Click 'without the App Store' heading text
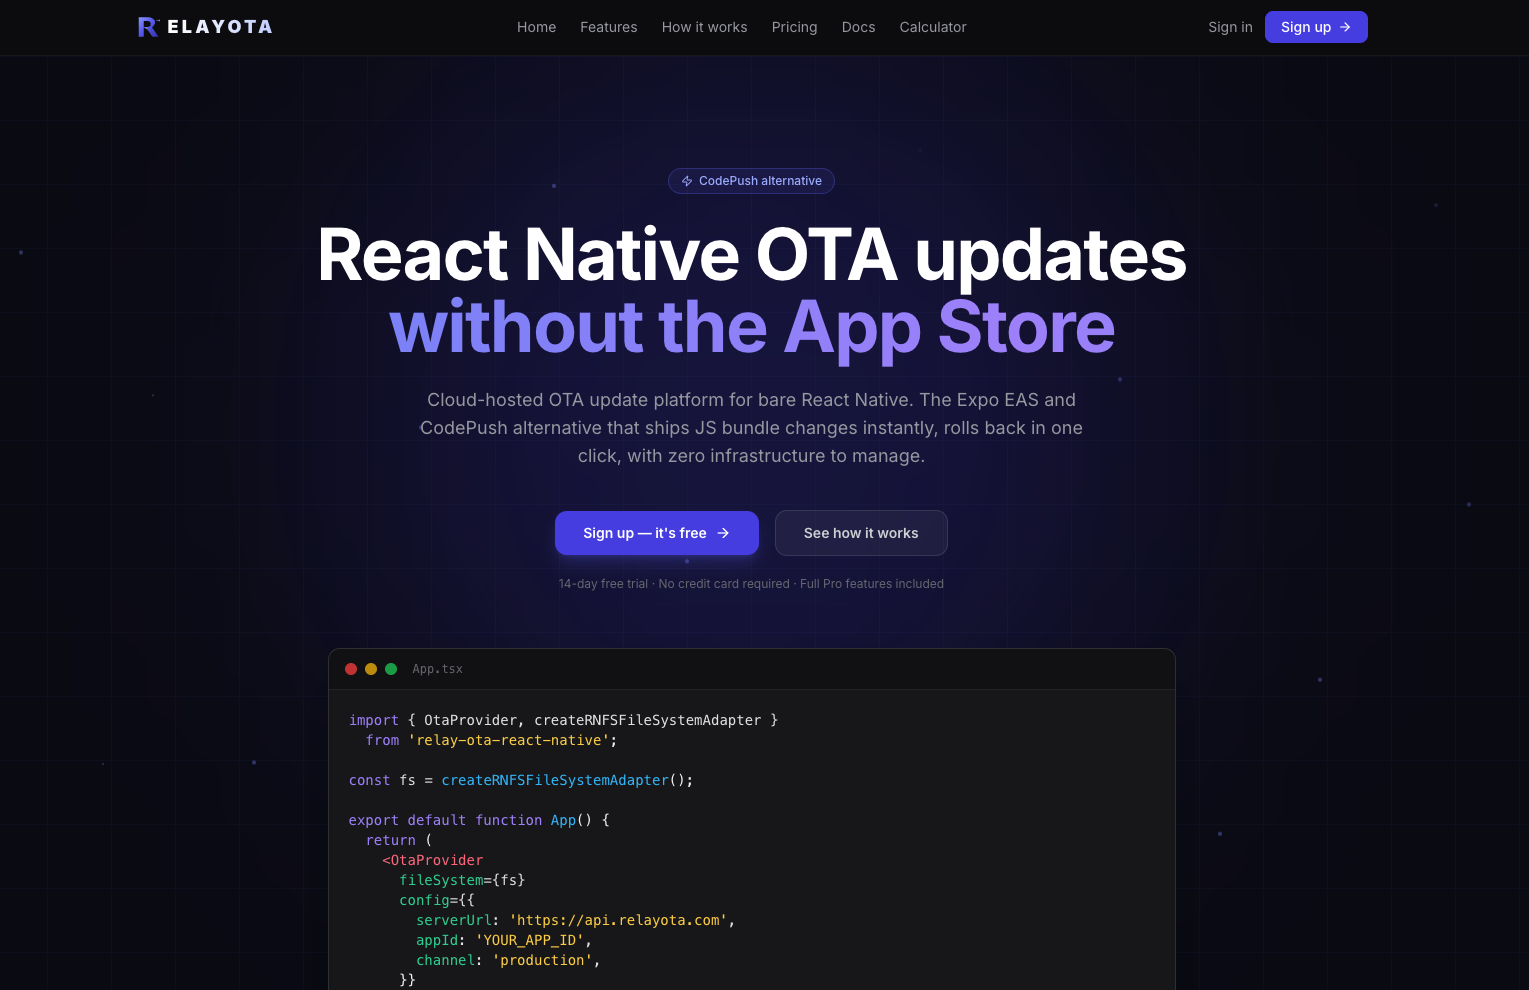1529x990 pixels. point(752,327)
